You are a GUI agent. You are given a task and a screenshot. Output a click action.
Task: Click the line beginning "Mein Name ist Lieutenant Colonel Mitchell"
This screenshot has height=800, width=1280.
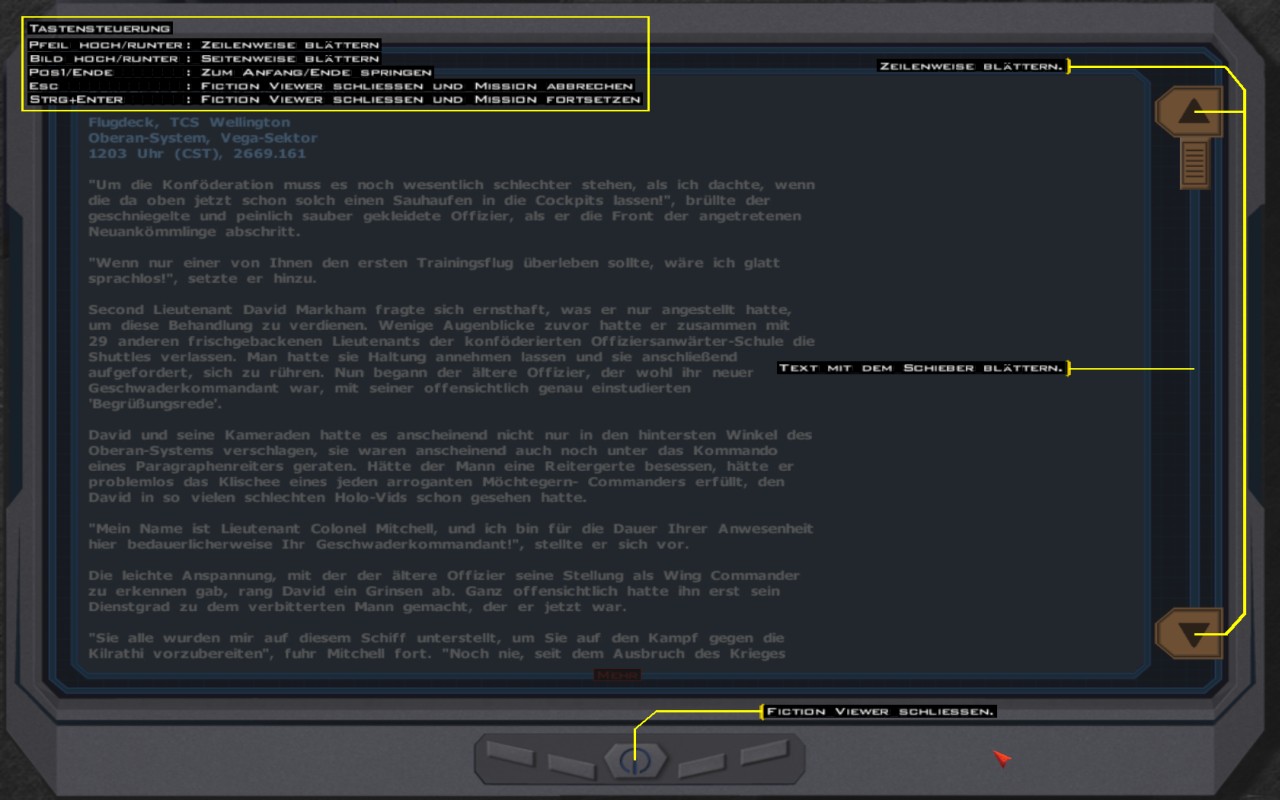click(x=451, y=529)
